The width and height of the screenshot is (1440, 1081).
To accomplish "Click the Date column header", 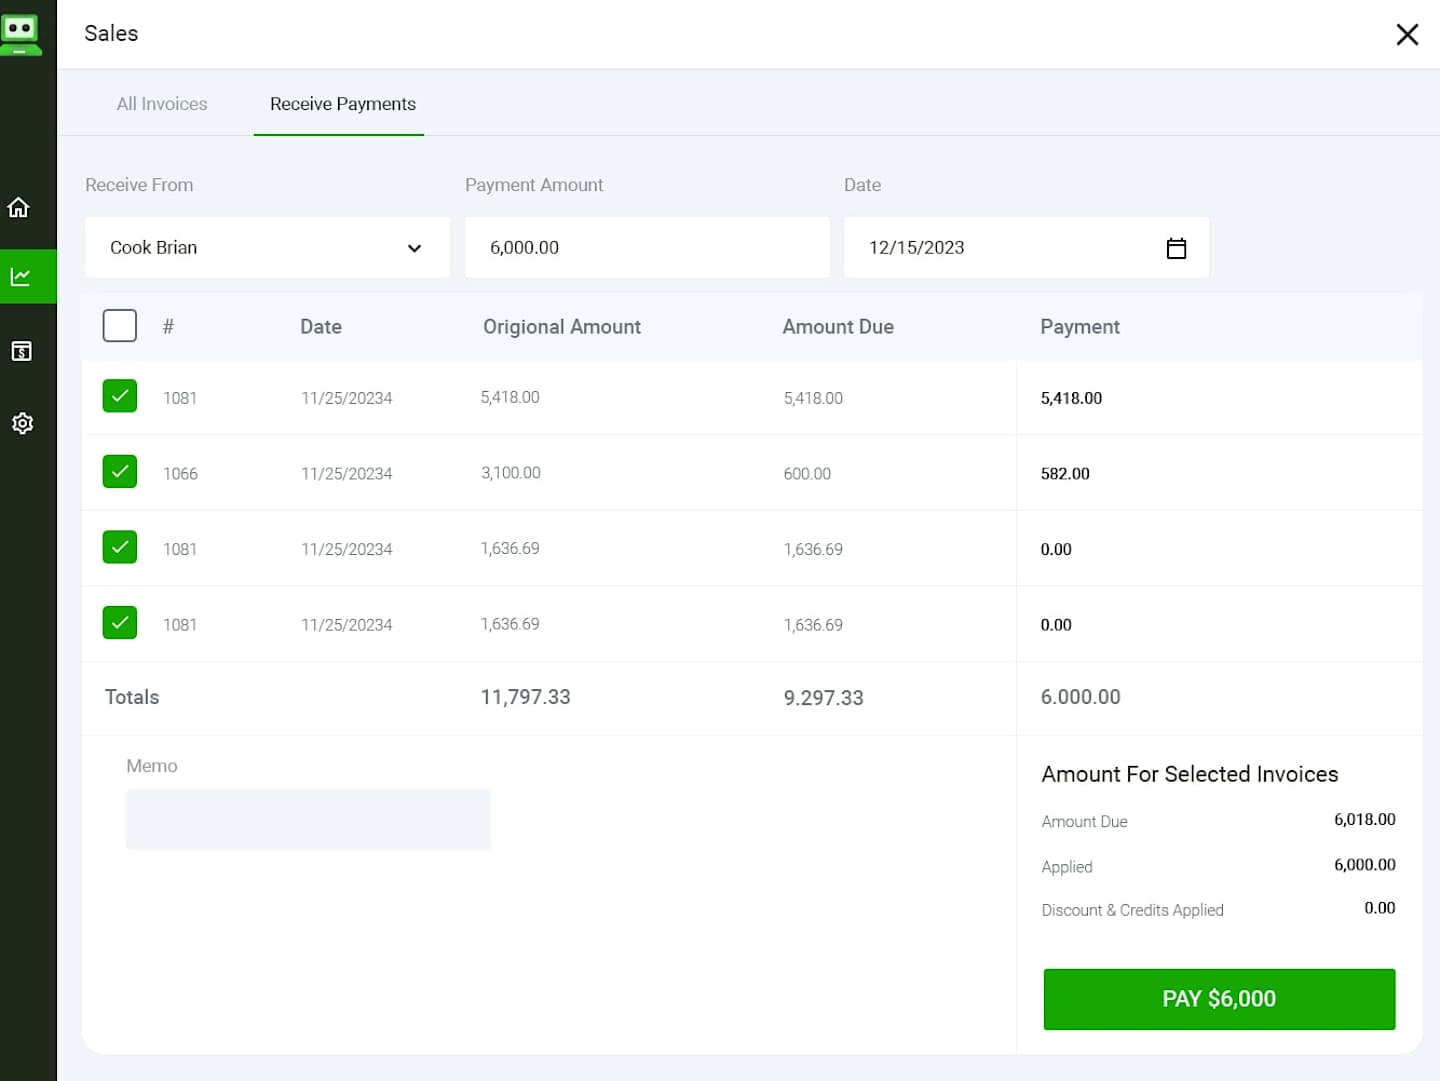I will point(321,327).
